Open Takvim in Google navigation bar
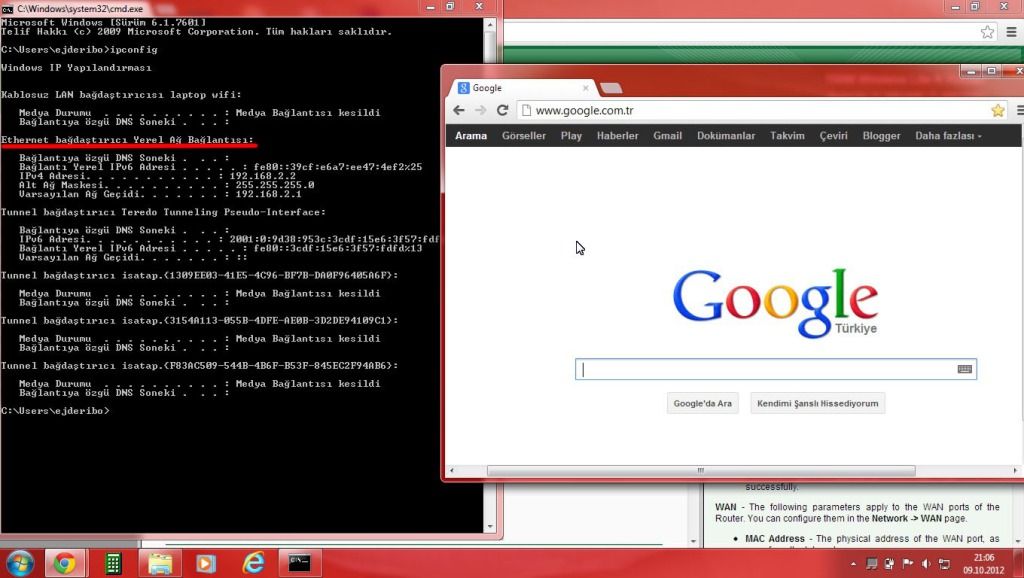 [x=787, y=136]
